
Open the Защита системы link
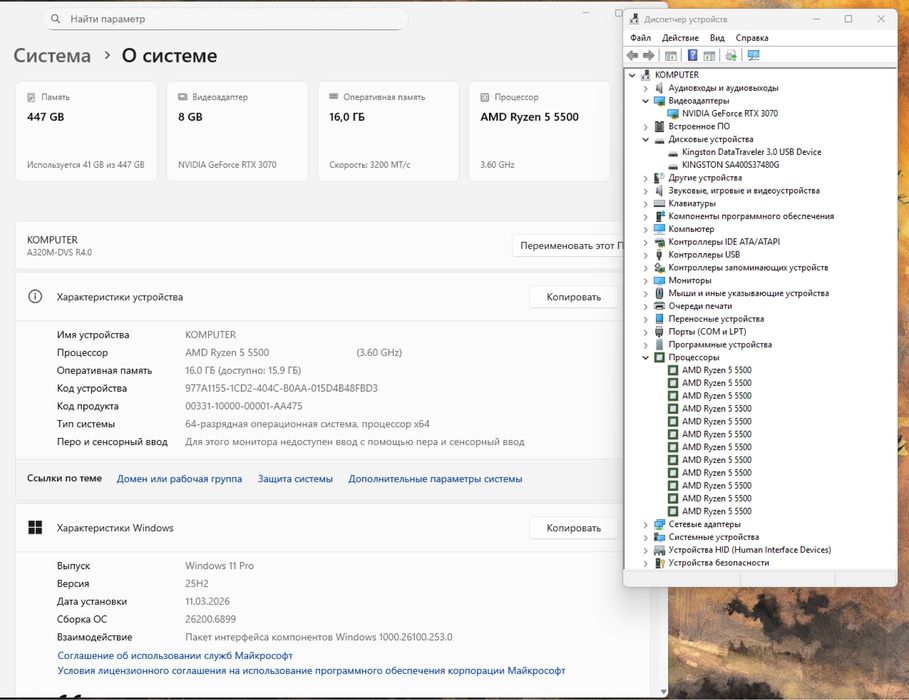click(x=295, y=479)
